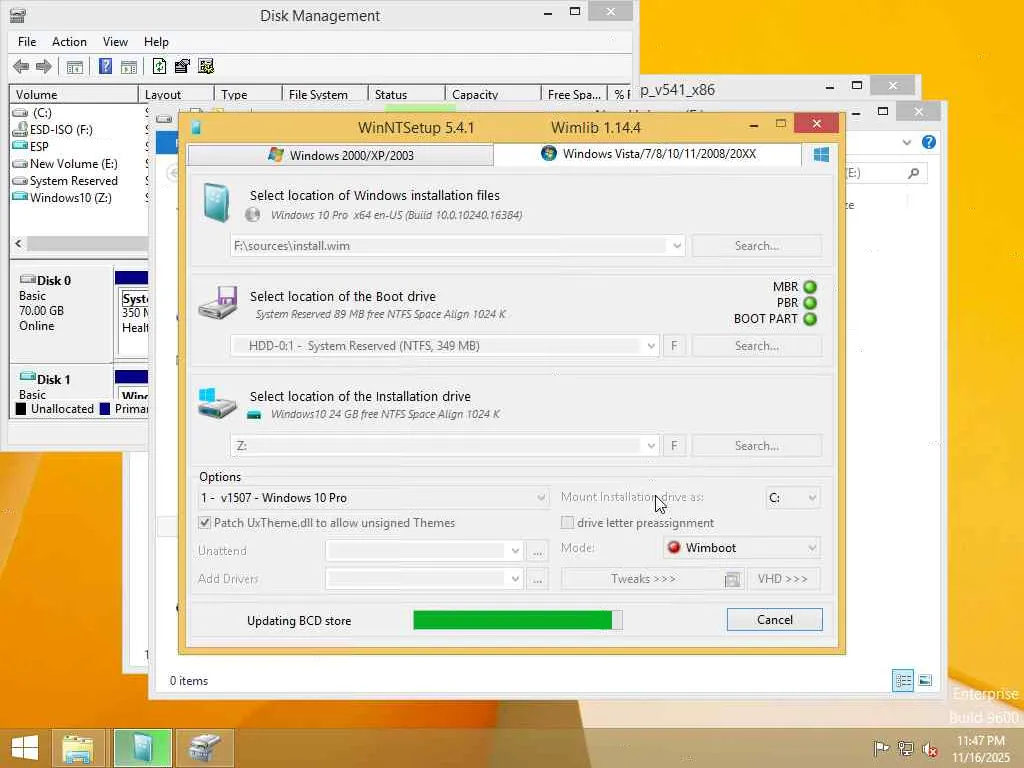
Task: Open the Windows Start button
Action: tap(25, 748)
